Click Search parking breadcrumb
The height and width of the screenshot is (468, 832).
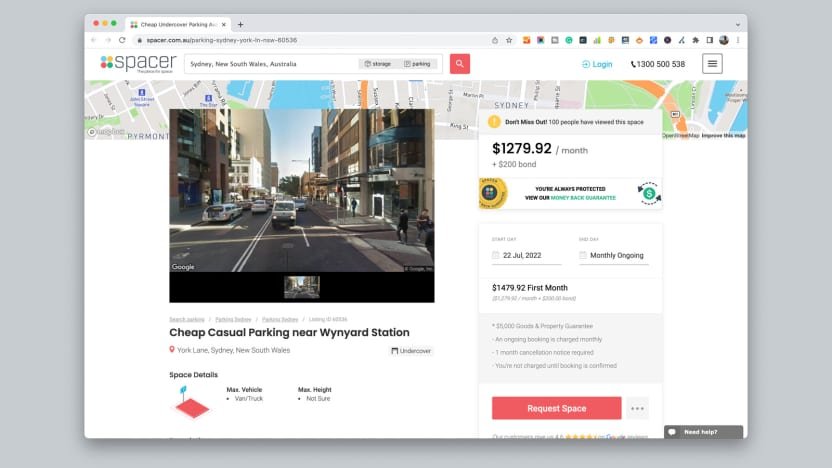coord(187,319)
